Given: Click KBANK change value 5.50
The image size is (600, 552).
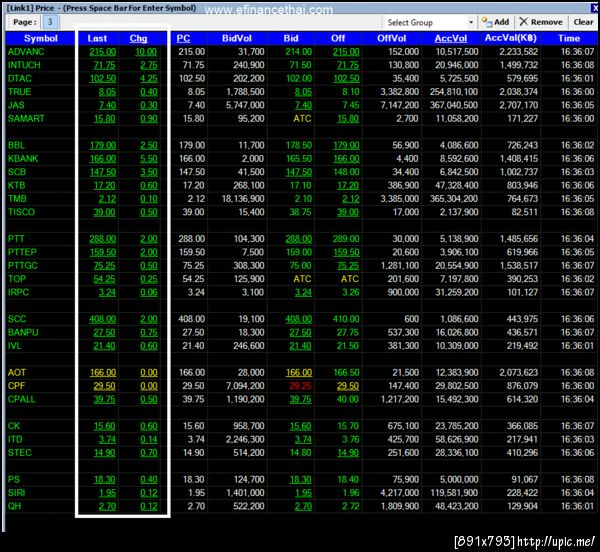Looking at the screenshot, I should [149, 159].
